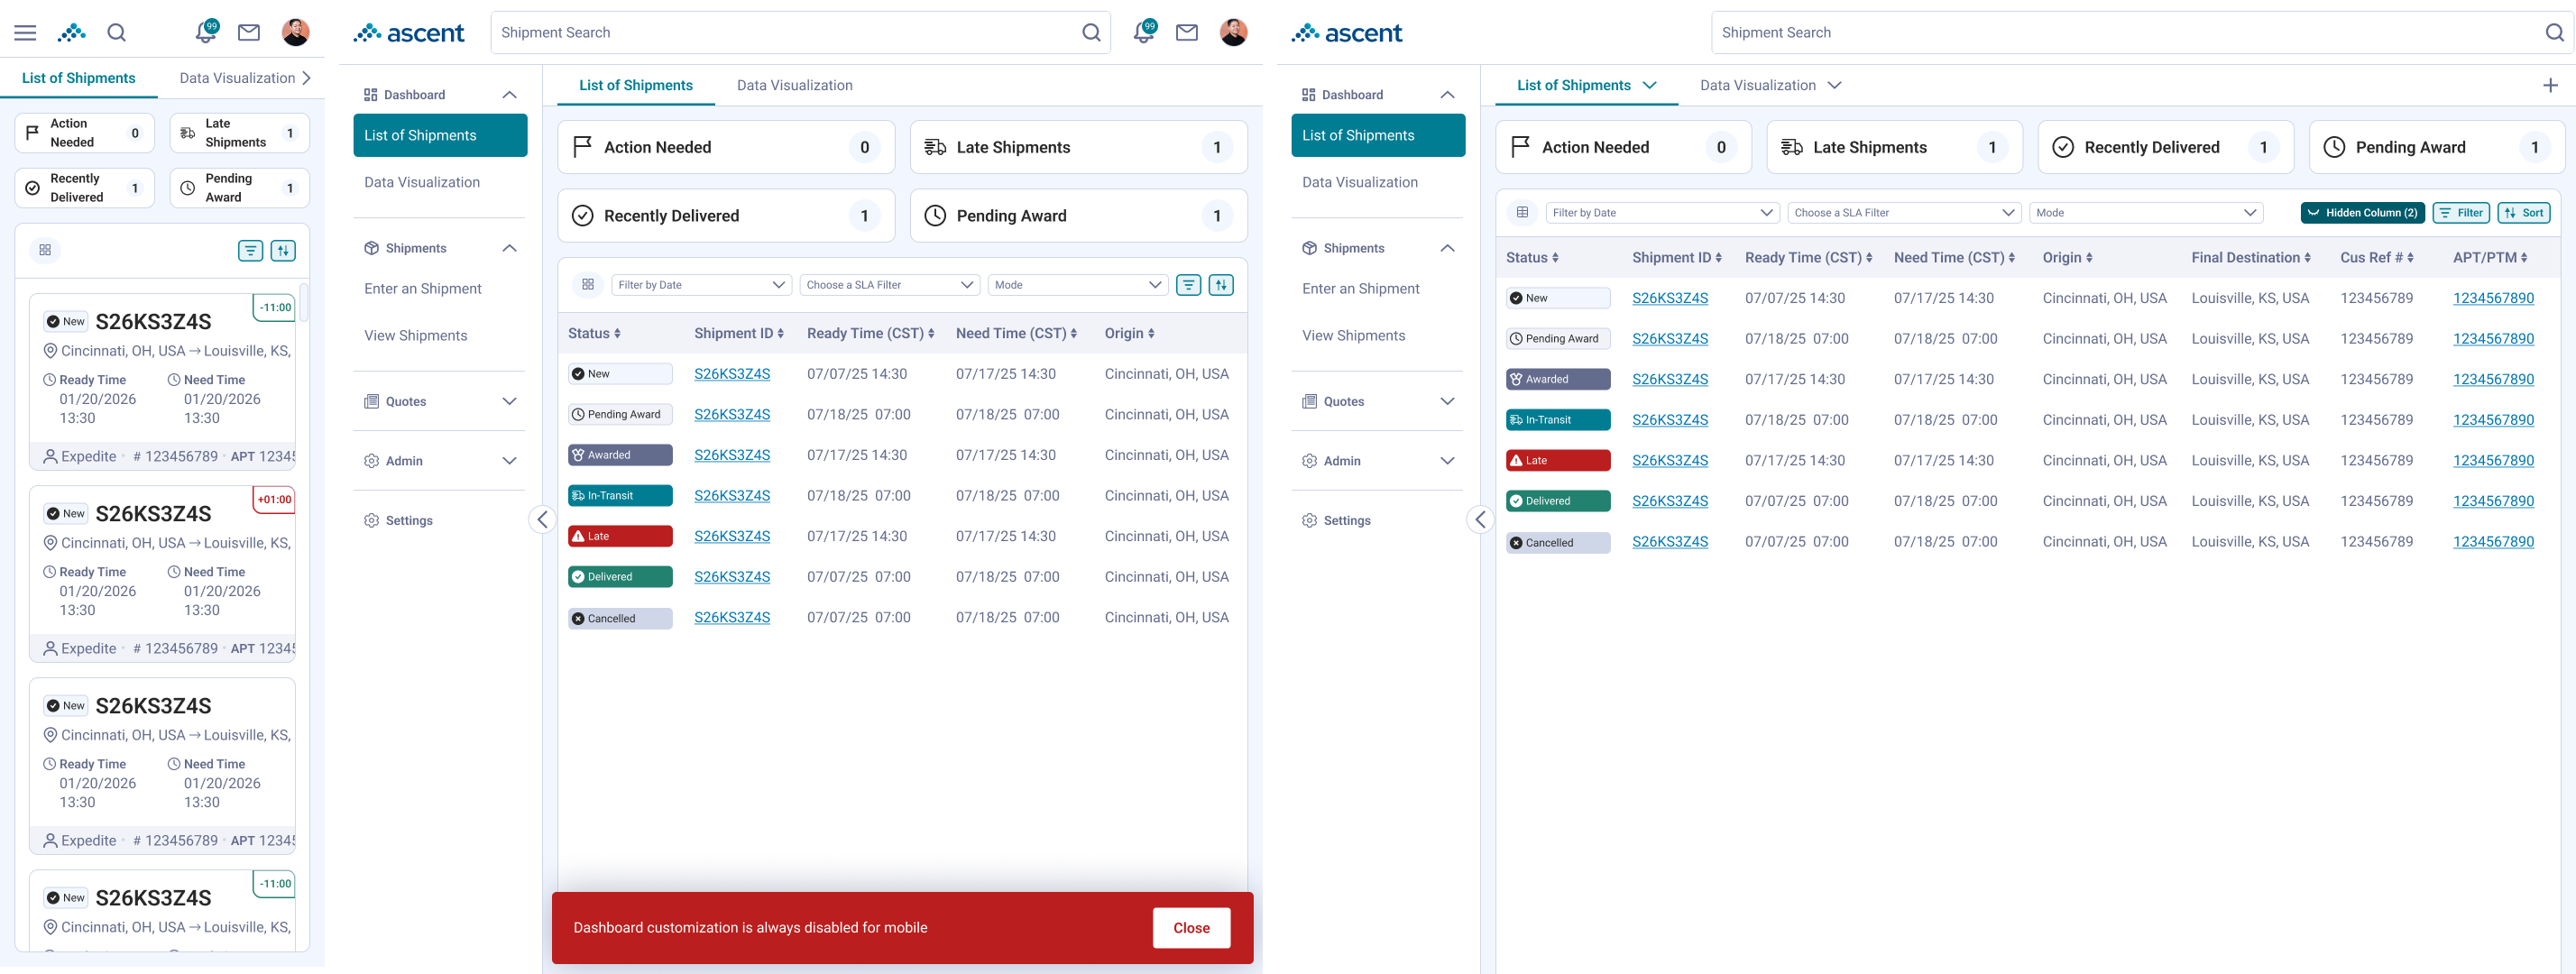Viewport: 2576px width, 974px height.
Task: Open Enter an Shipment in desktop sidebar
Action: (1360, 288)
